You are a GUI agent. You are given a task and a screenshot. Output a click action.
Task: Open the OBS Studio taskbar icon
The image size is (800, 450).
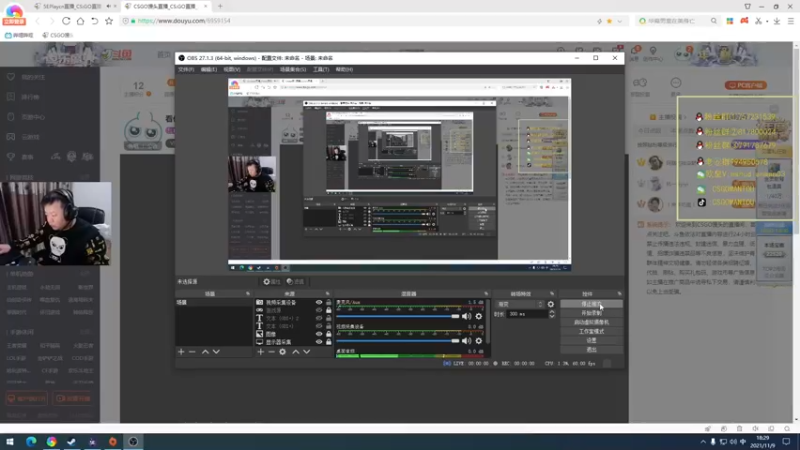(133, 442)
